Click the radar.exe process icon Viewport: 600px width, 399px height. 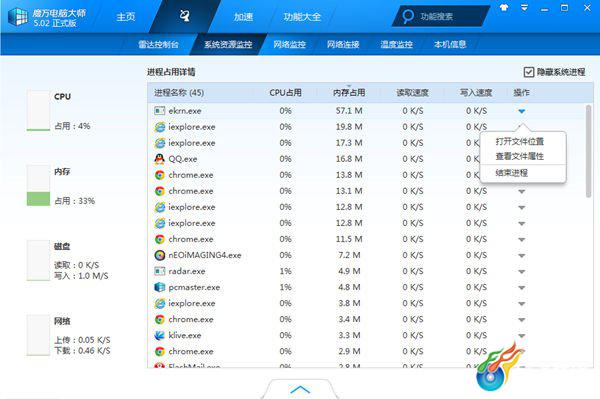tap(159, 271)
